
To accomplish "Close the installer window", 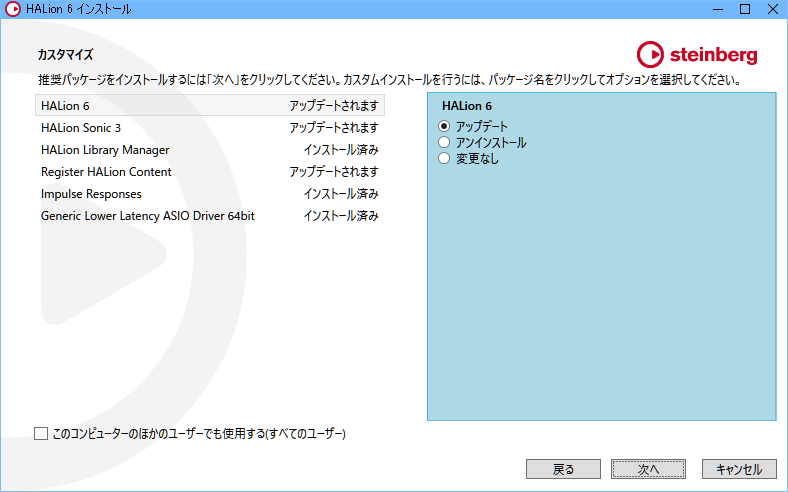I will pyautogui.click(x=773, y=9).
